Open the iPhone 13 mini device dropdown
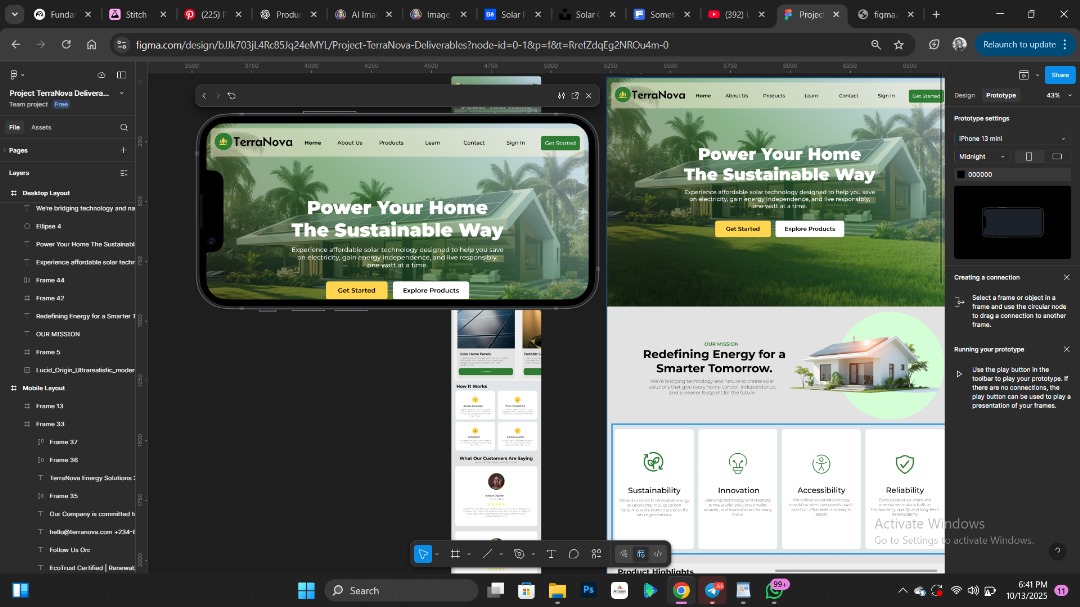This screenshot has height=607, width=1080. [1012, 138]
